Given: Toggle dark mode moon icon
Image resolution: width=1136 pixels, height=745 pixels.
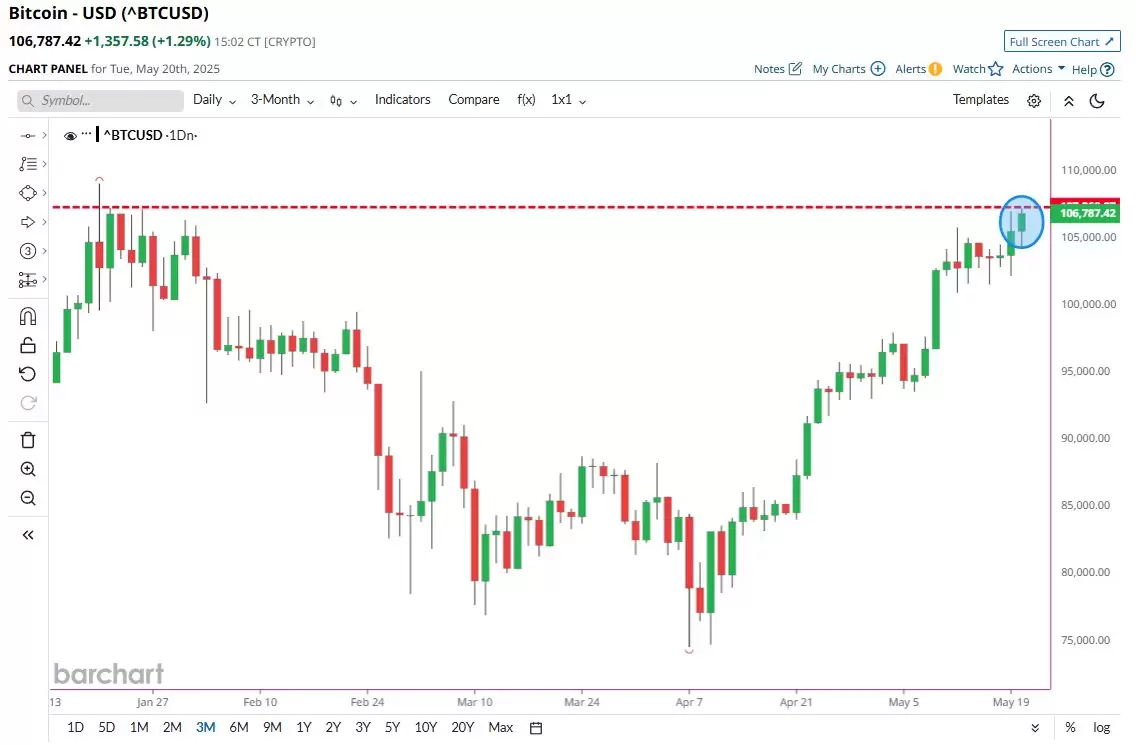Looking at the screenshot, I should tap(1097, 101).
